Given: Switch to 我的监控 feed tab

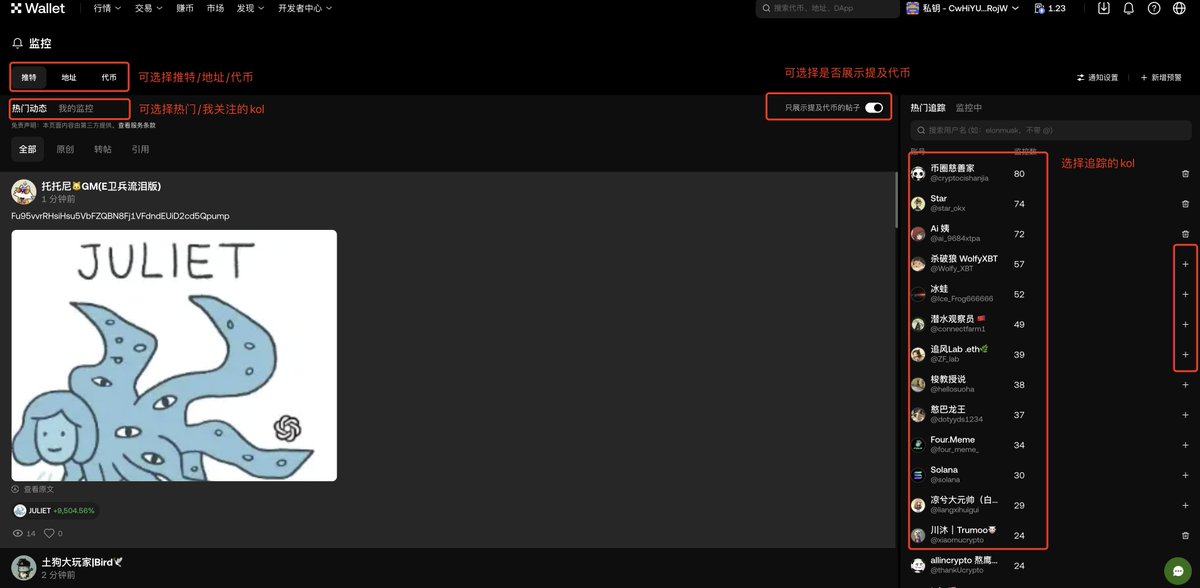Looking at the screenshot, I should [76, 108].
